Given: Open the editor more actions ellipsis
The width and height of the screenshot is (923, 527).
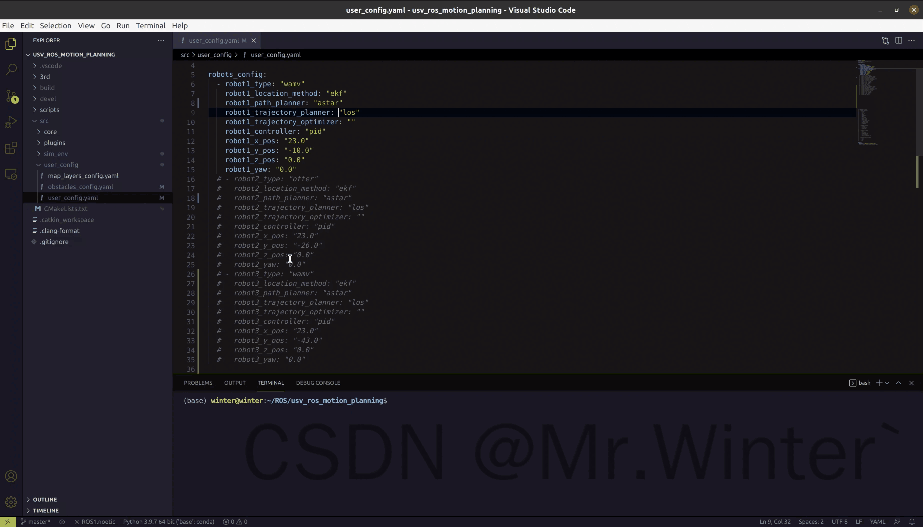Looking at the screenshot, I should (911, 41).
